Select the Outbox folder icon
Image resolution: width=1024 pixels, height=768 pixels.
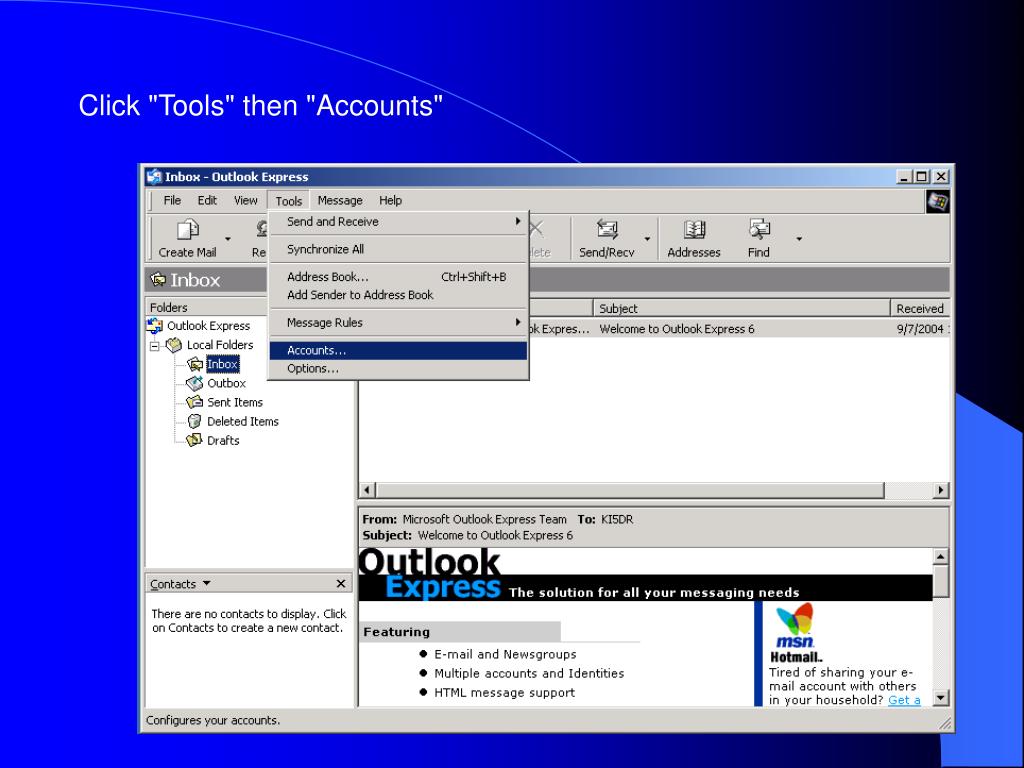195,383
